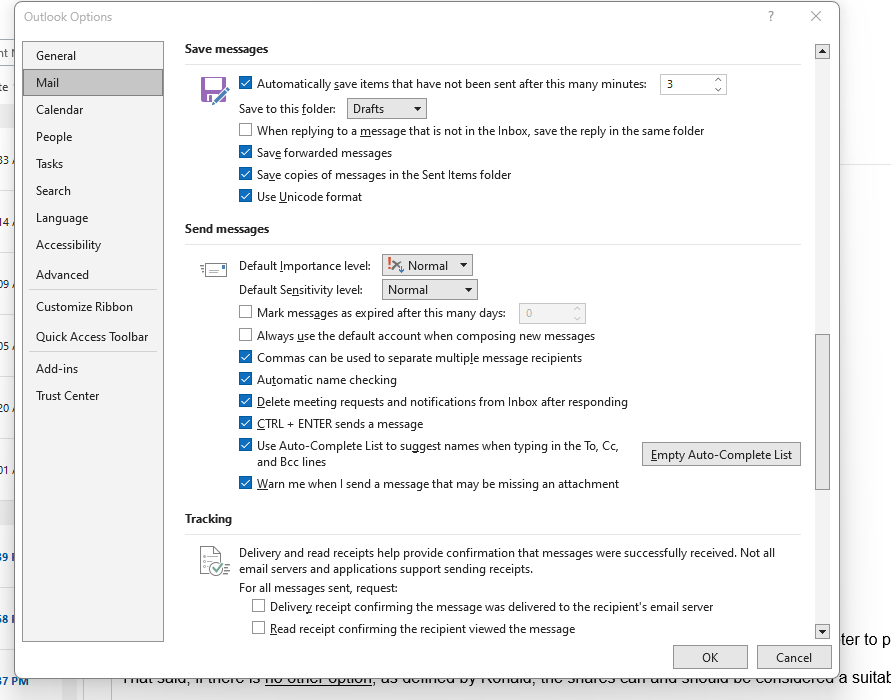
Task: Click the importance level icon inside the dropdown
Action: pyautogui.click(x=397, y=265)
